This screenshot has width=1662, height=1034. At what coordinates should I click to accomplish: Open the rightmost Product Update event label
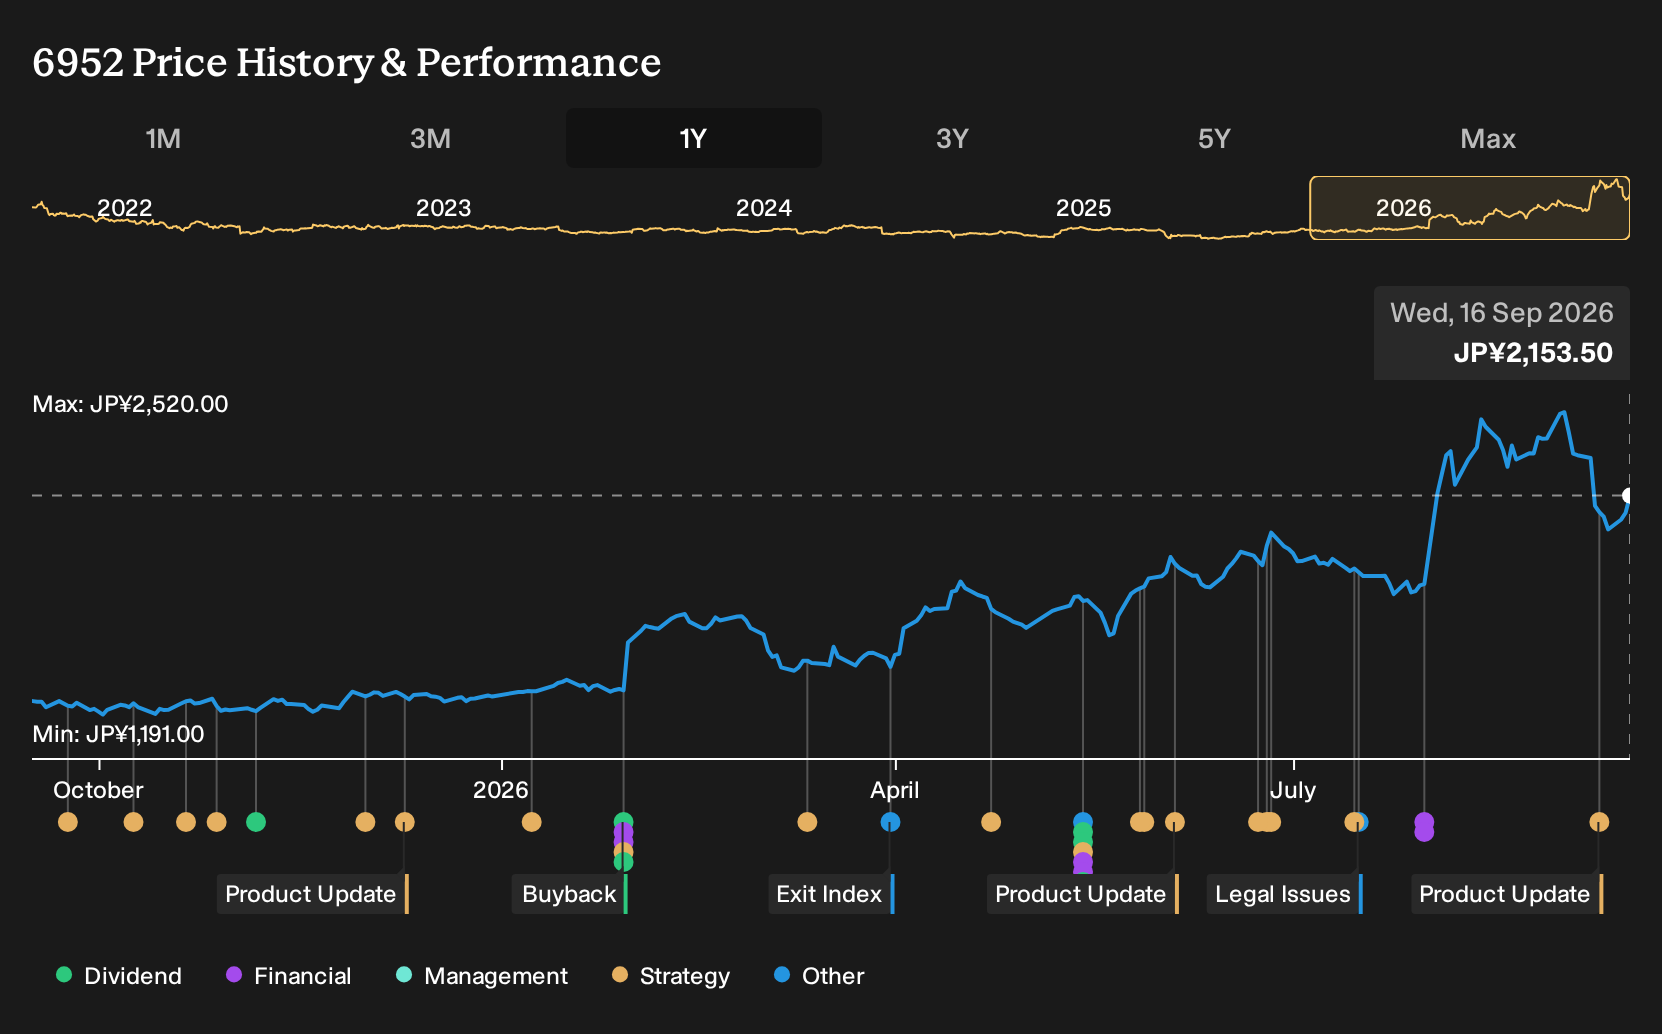[x=1506, y=894]
